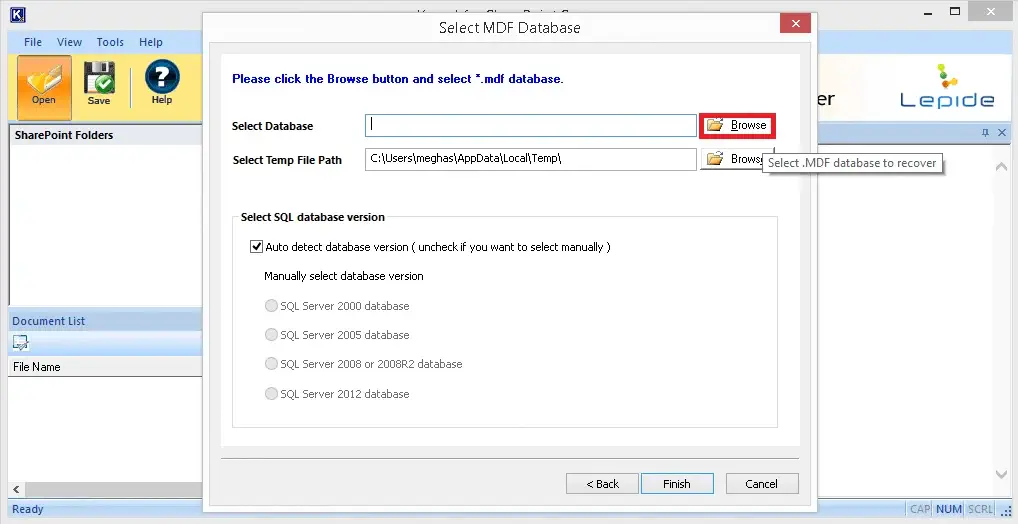Click the Help toolbar icon
Image resolution: width=1018 pixels, height=524 pixels.
pos(162,82)
